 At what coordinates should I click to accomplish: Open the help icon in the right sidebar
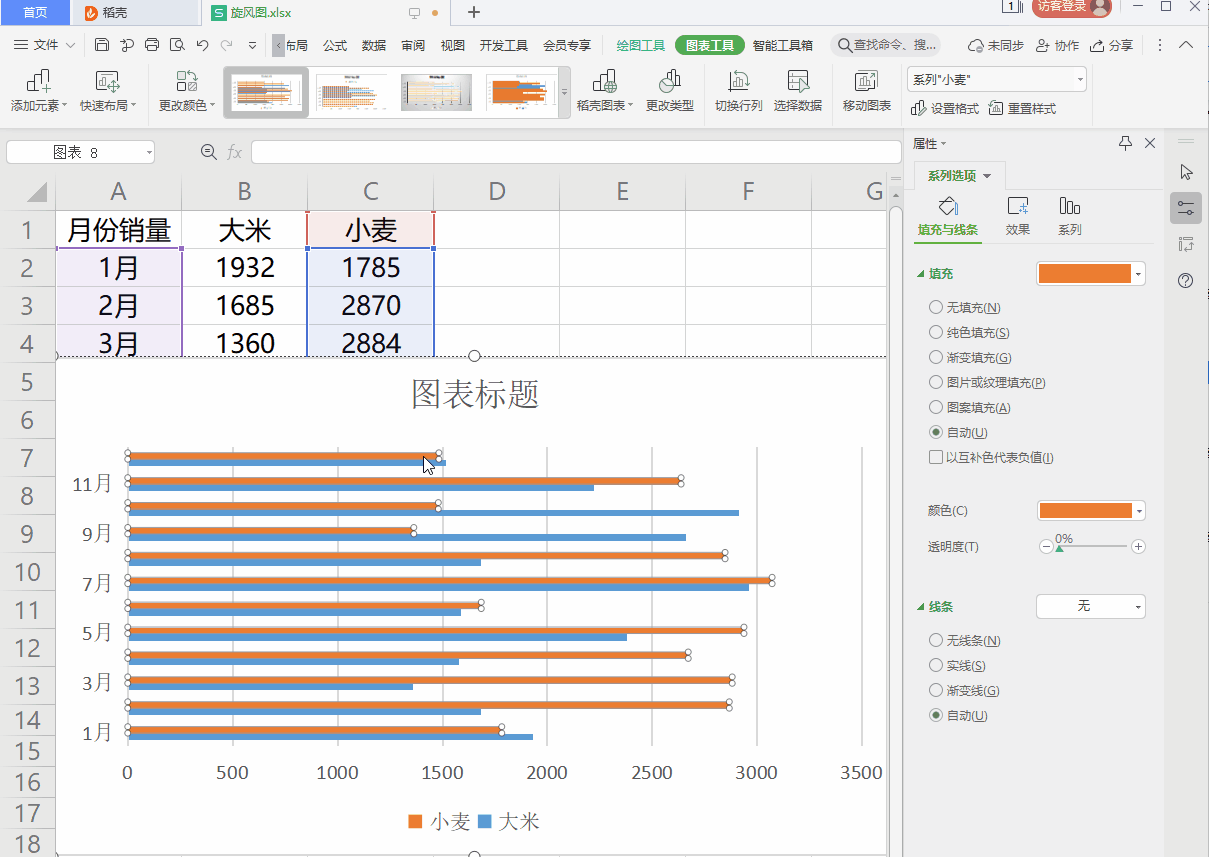click(x=1186, y=280)
